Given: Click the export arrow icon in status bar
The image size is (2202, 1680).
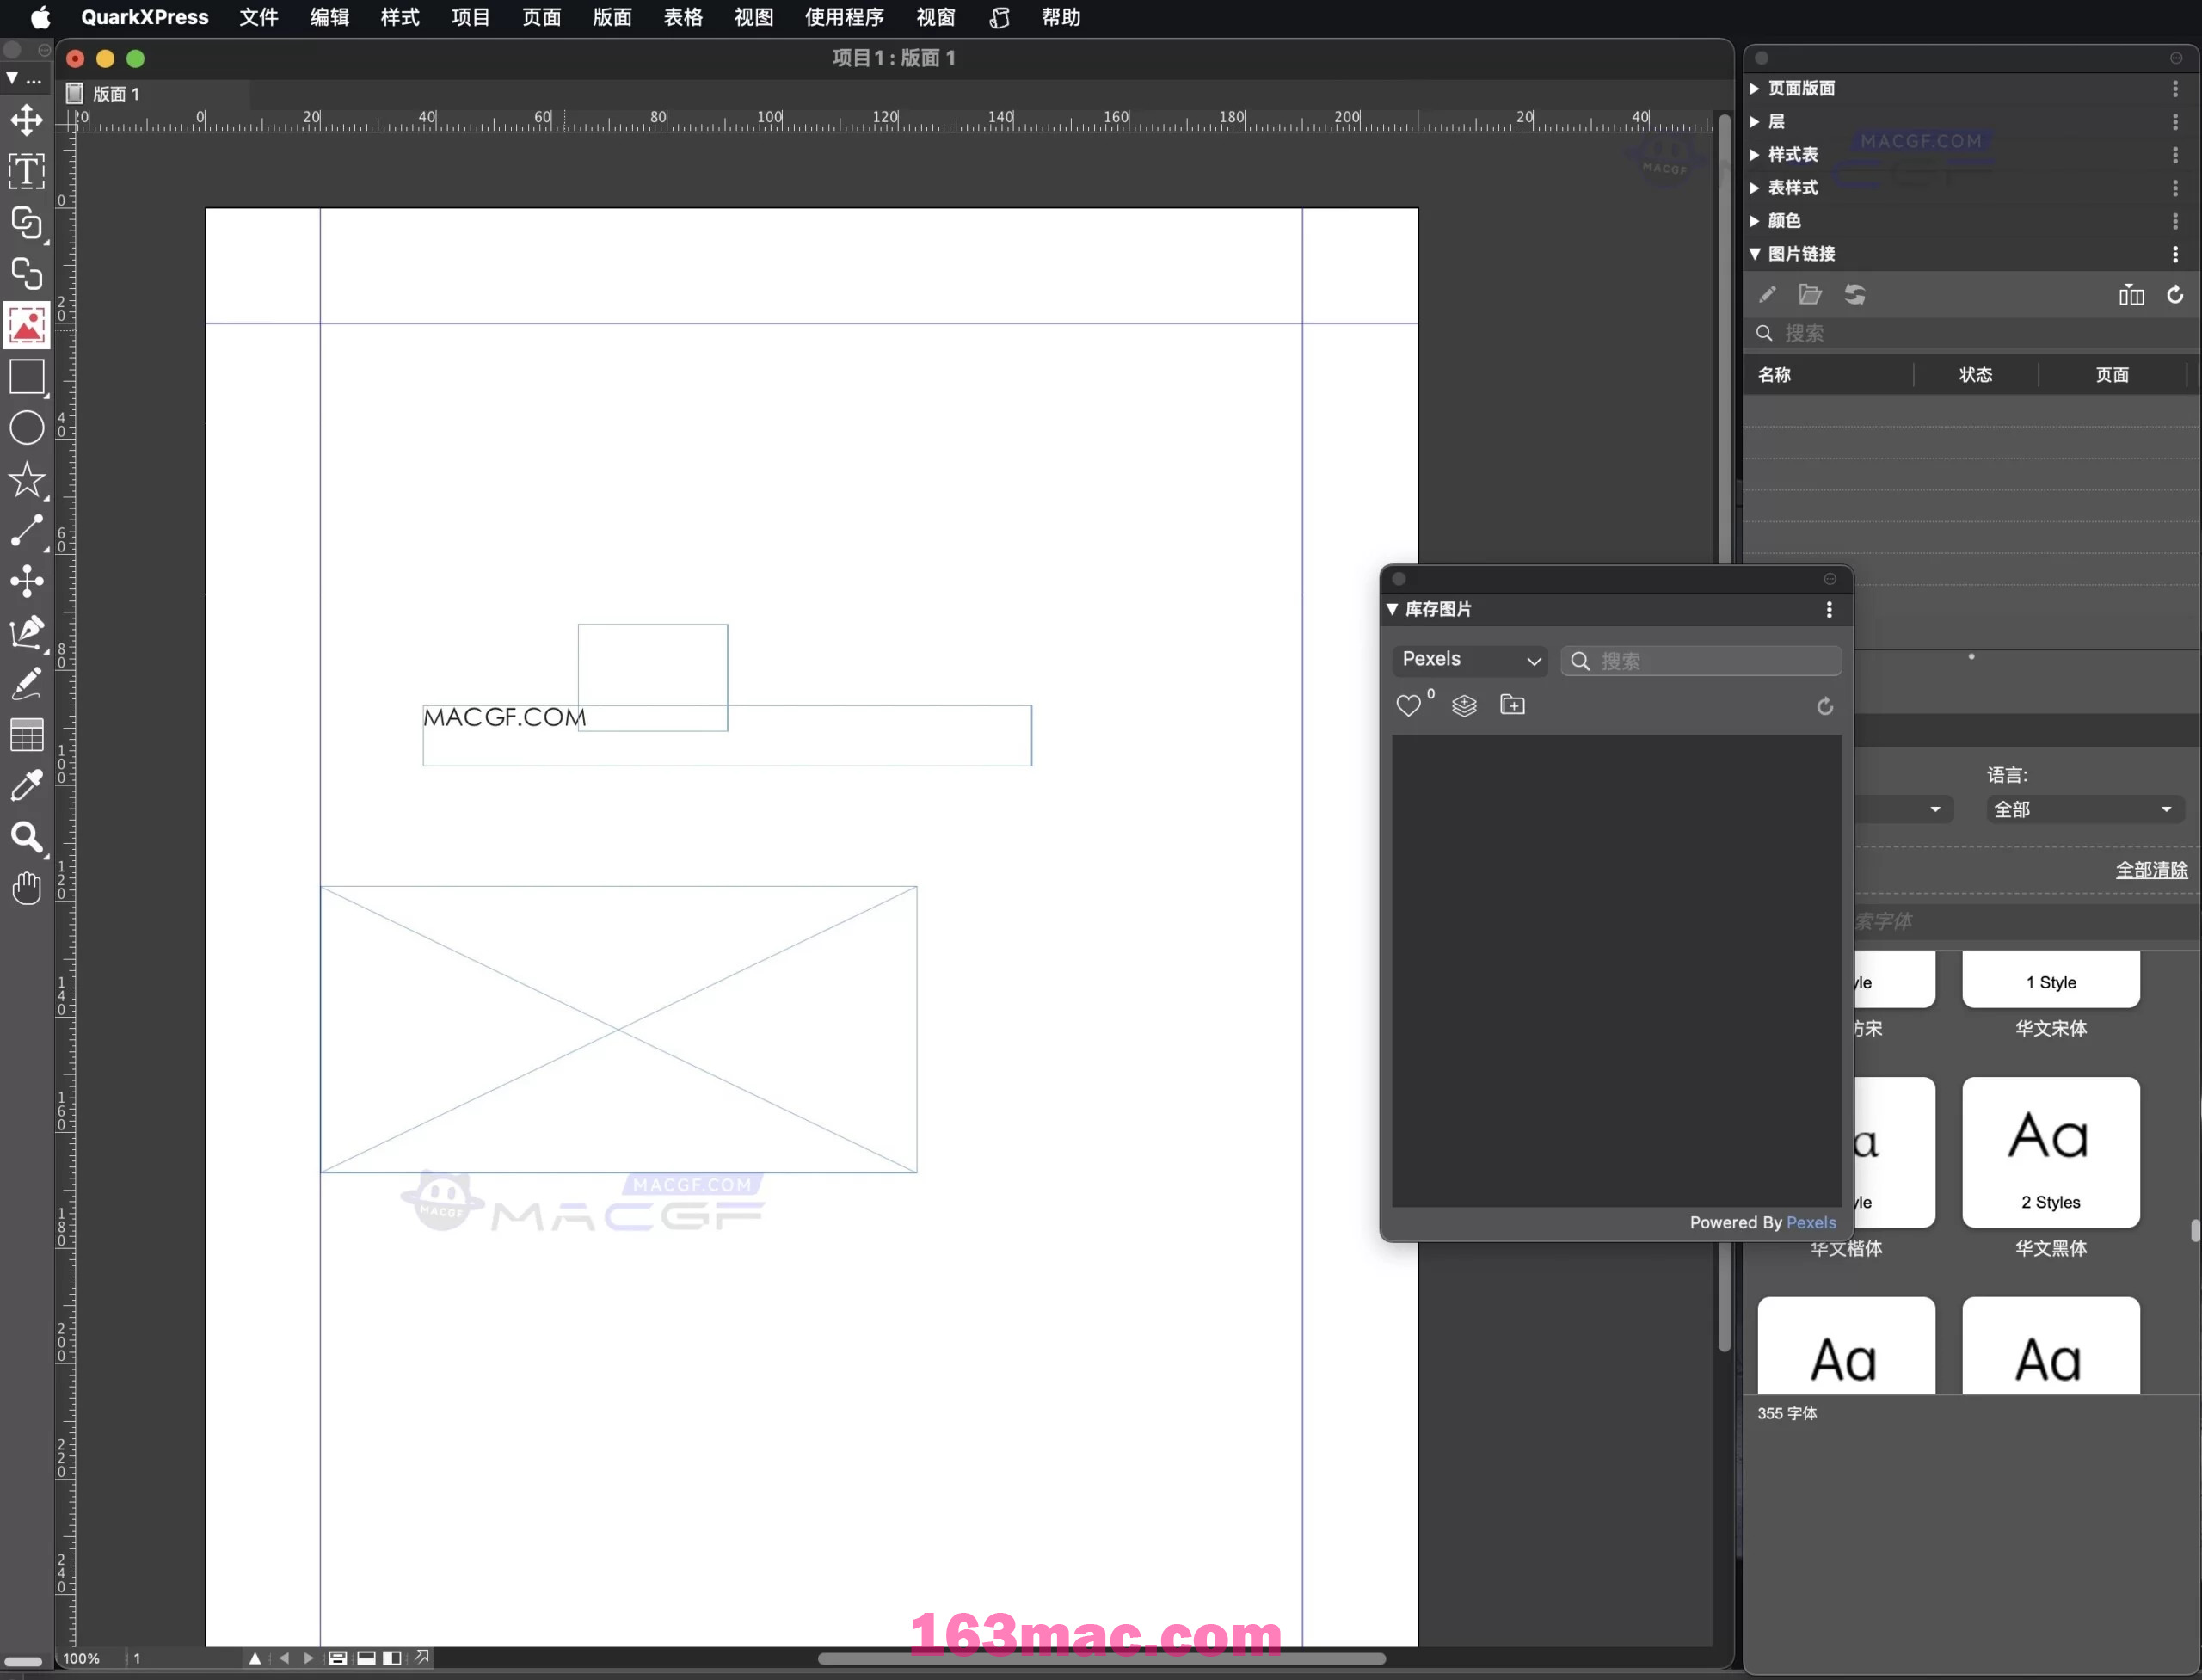Looking at the screenshot, I should click(x=423, y=1658).
